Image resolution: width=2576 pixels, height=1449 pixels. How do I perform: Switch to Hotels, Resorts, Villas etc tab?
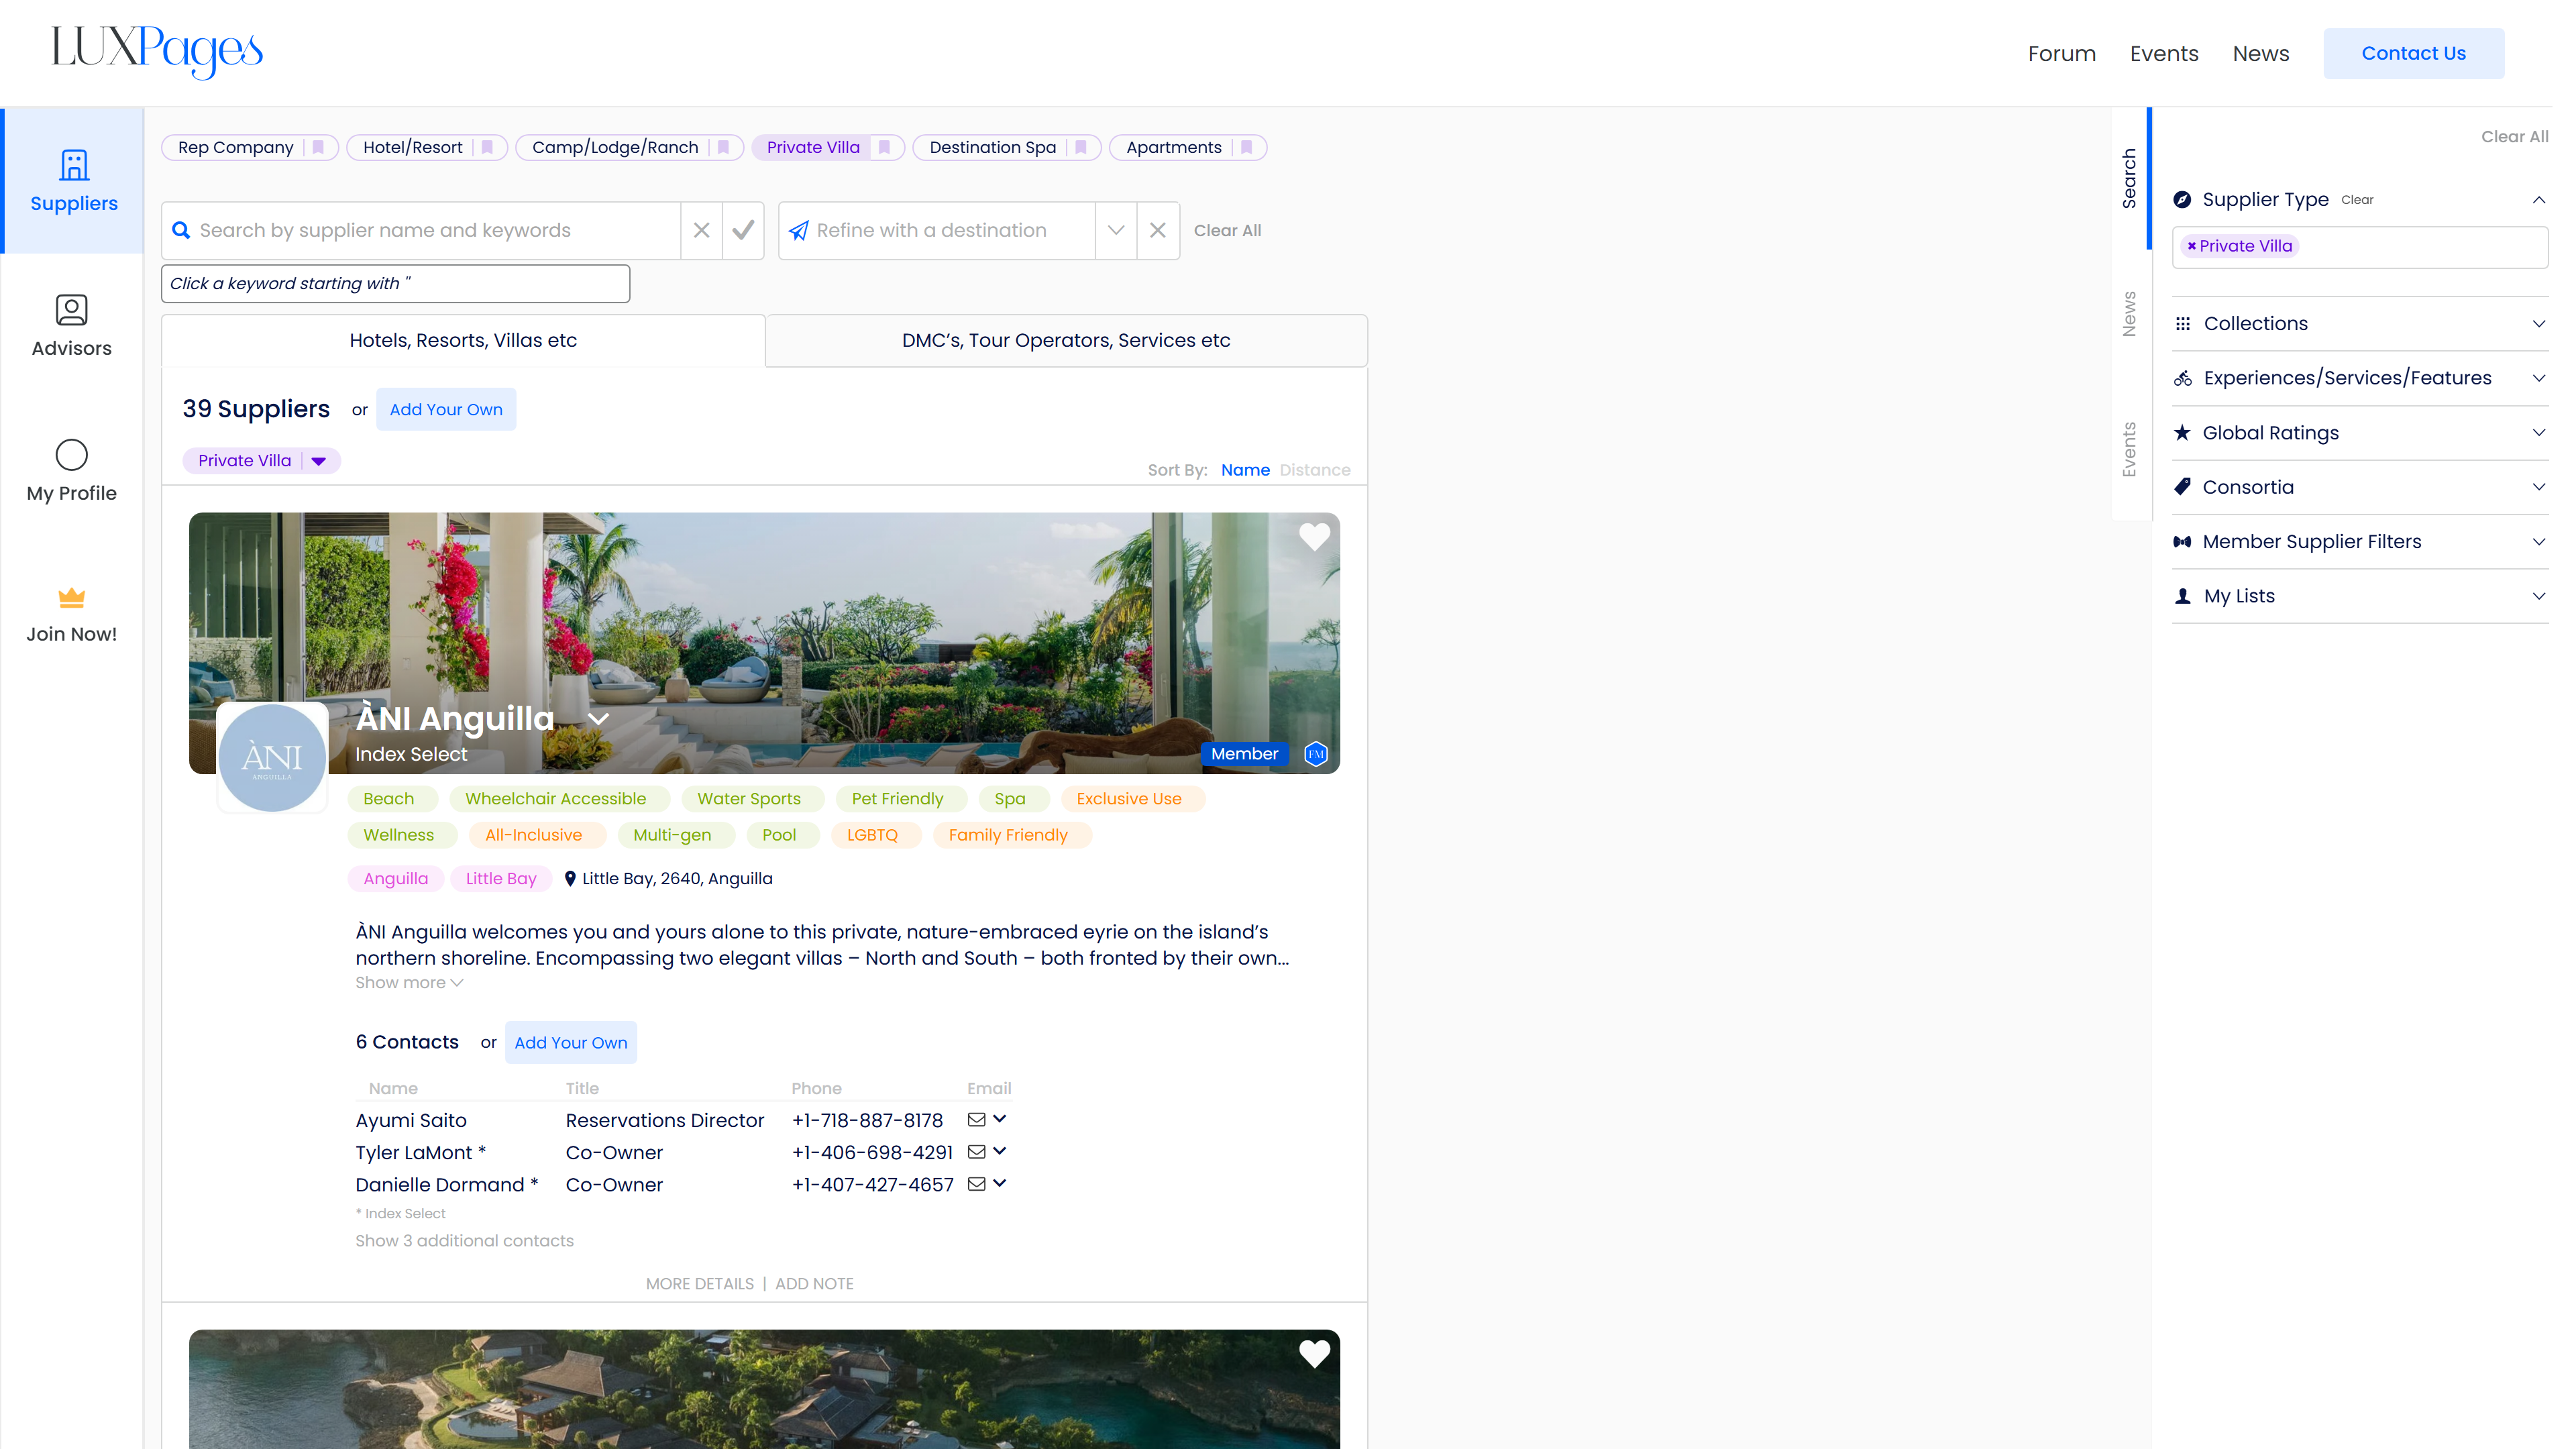(x=463, y=340)
